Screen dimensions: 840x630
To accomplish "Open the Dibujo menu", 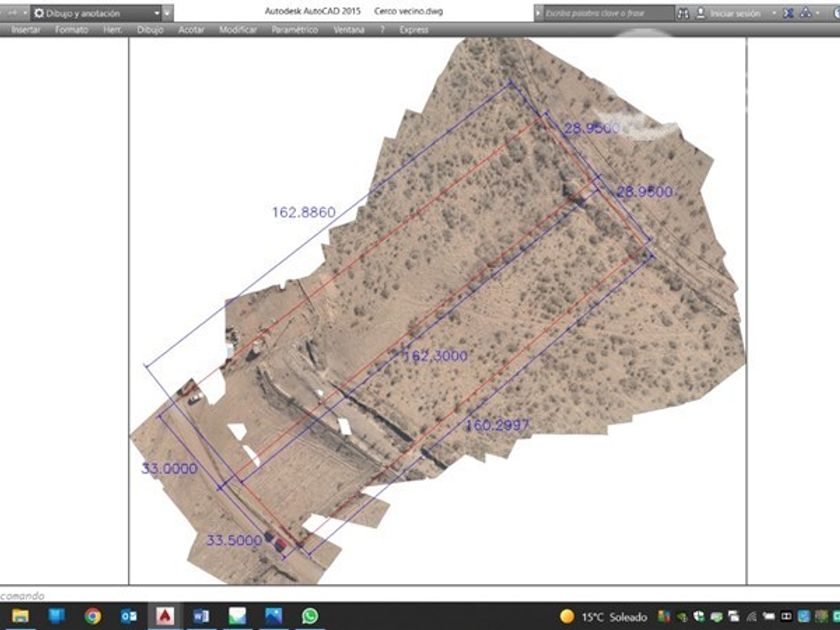I will click(149, 30).
